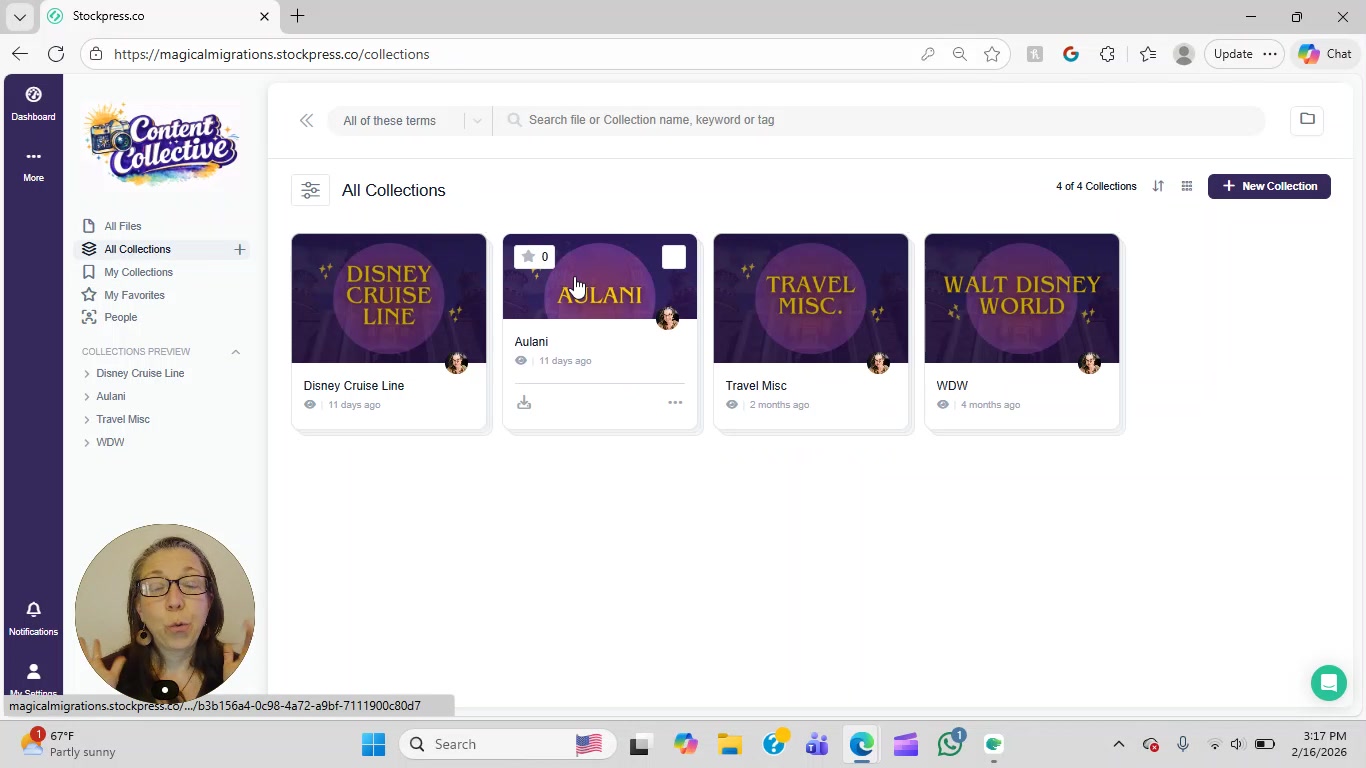Refresh the browser page
This screenshot has height=768, width=1366.
pyautogui.click(x=56, y=54)
